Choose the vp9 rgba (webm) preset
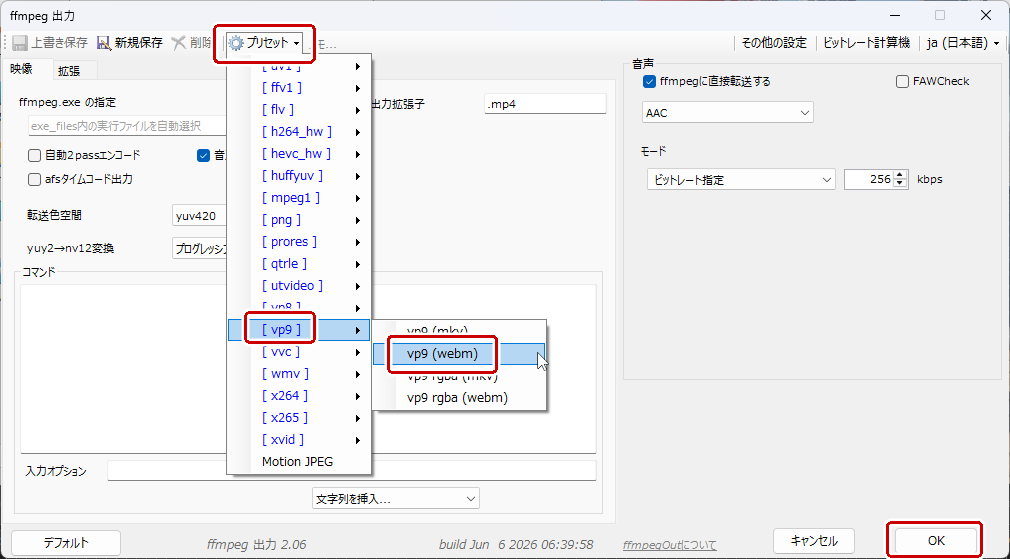The width and height of the screenshot is (1010, 559). (x=459, y=397)
